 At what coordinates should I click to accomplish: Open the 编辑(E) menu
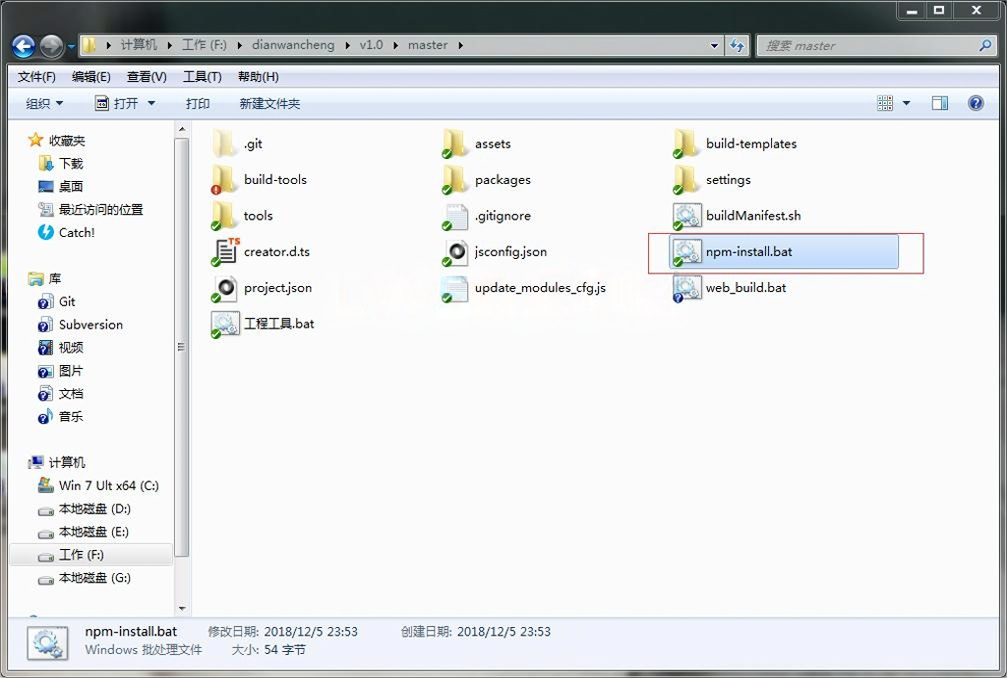point(91,77)
